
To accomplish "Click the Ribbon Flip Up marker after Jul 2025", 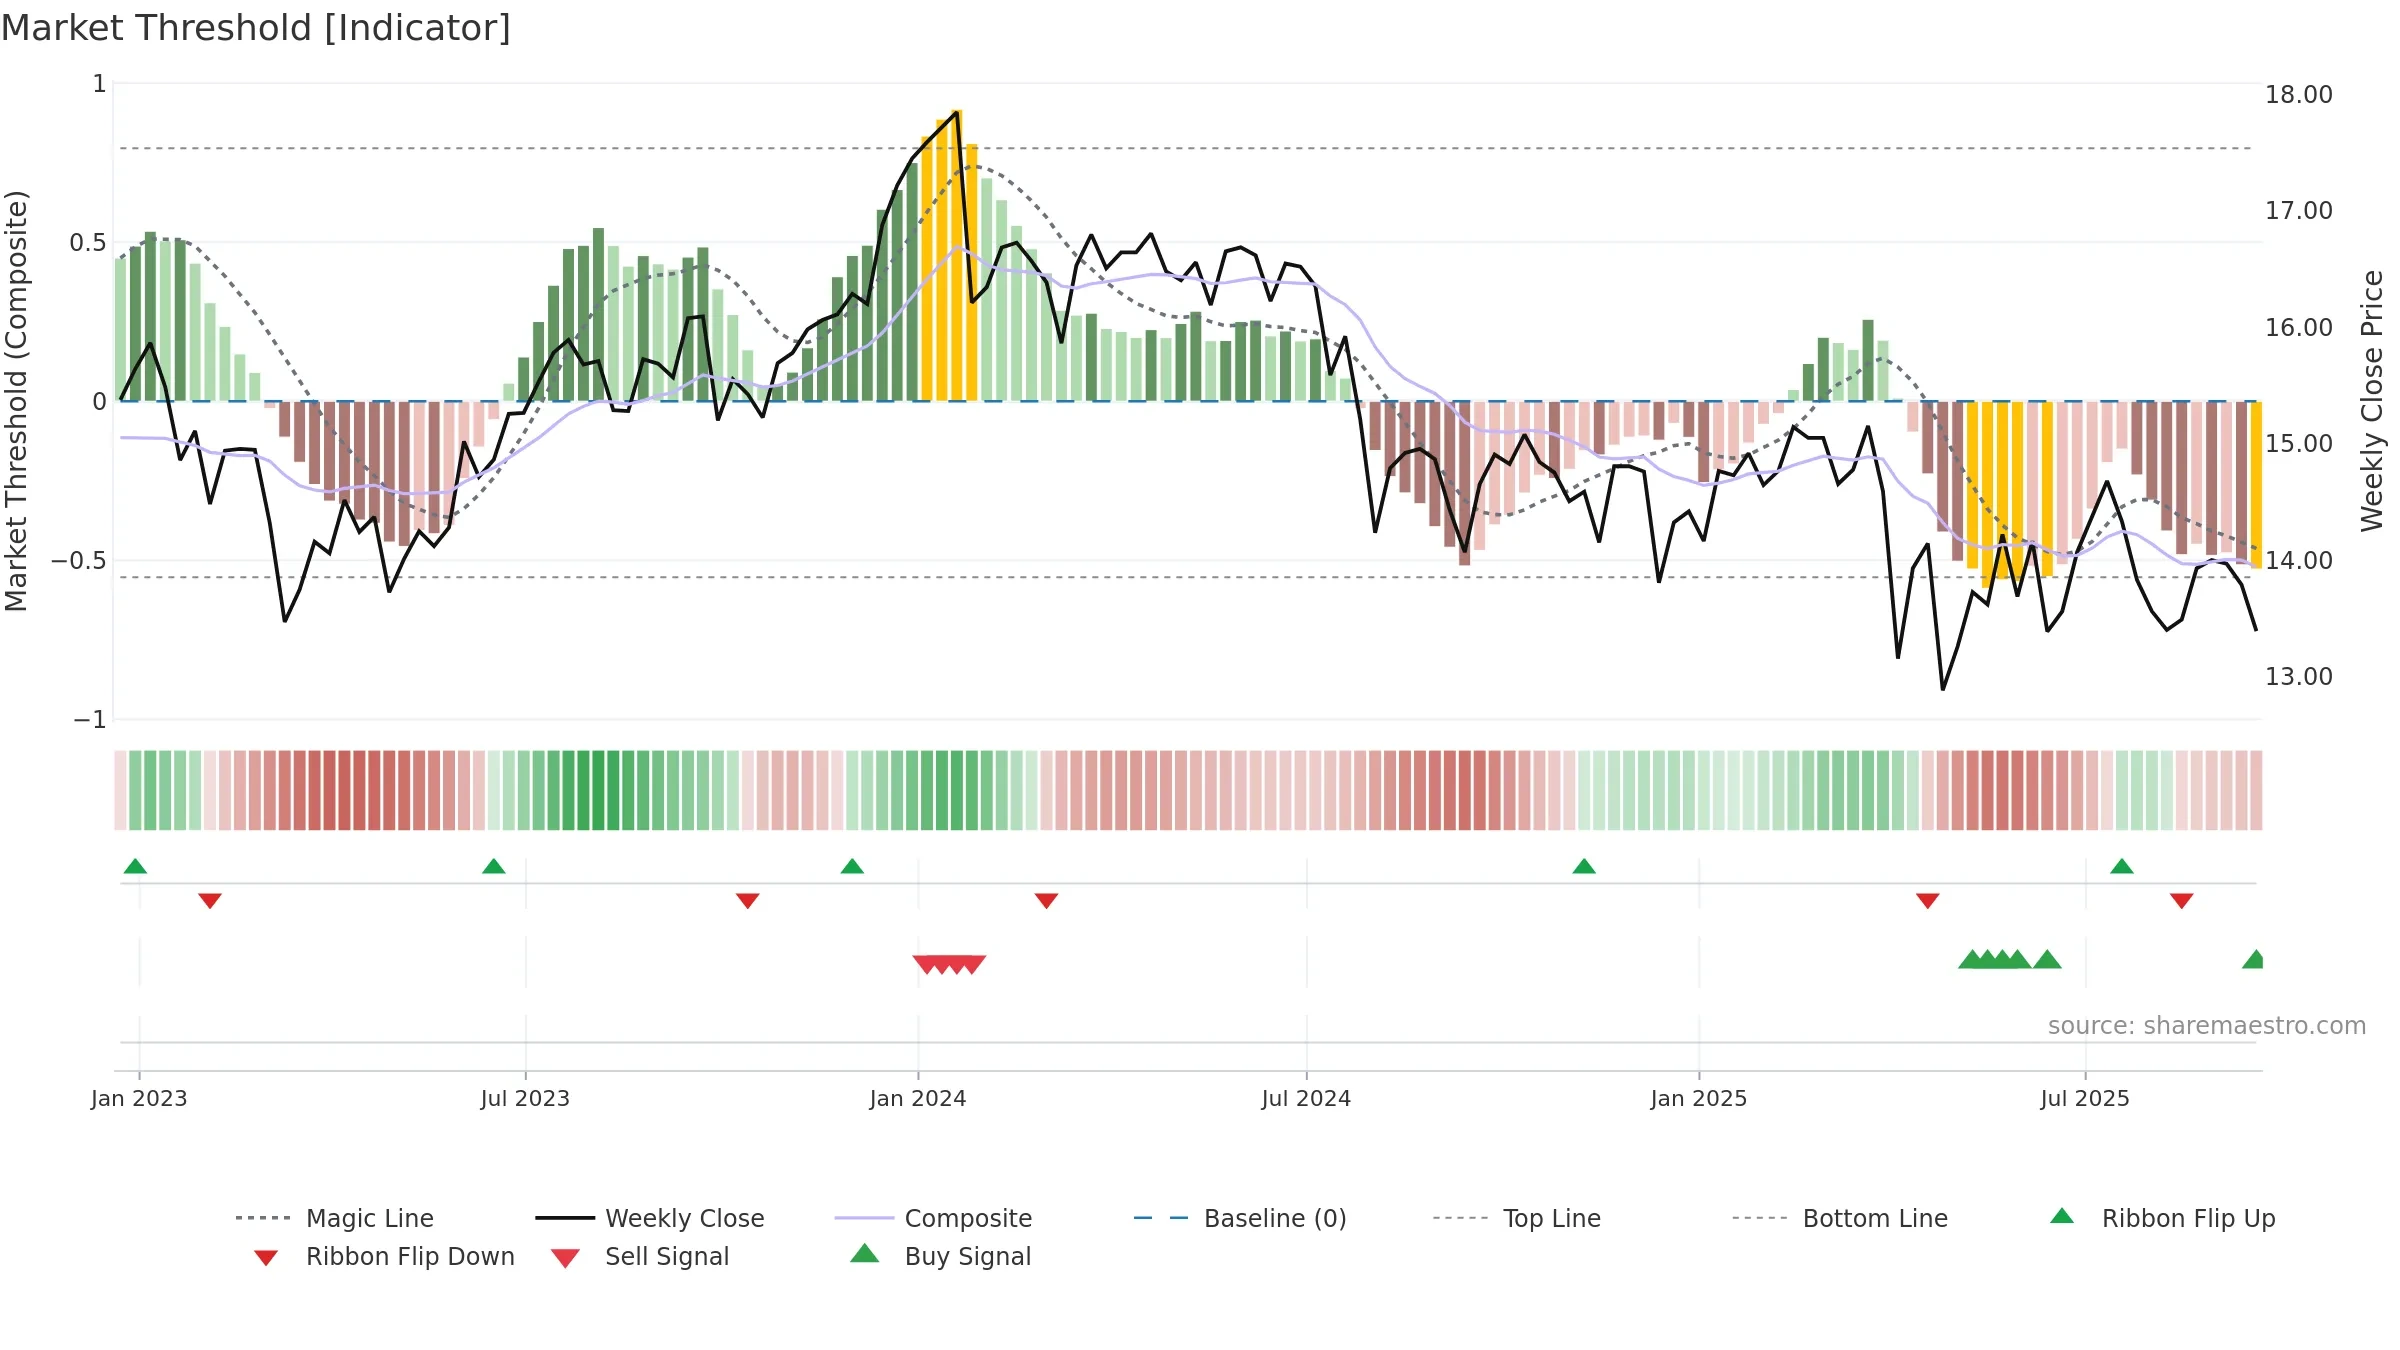I will 2122,866.
